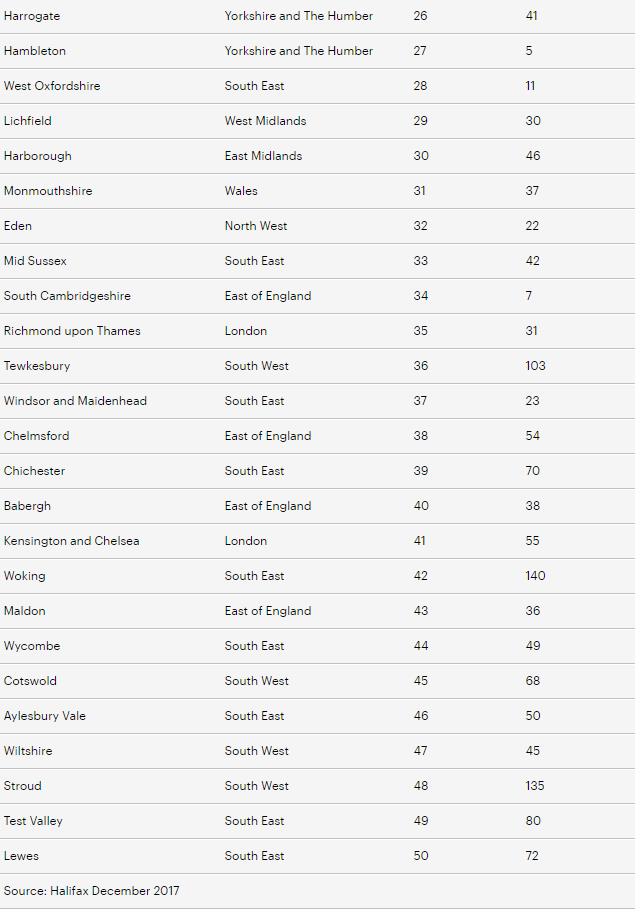Click West Oxfordshire in the table
This screenshot has width=642, height=912.
[52, 86]
